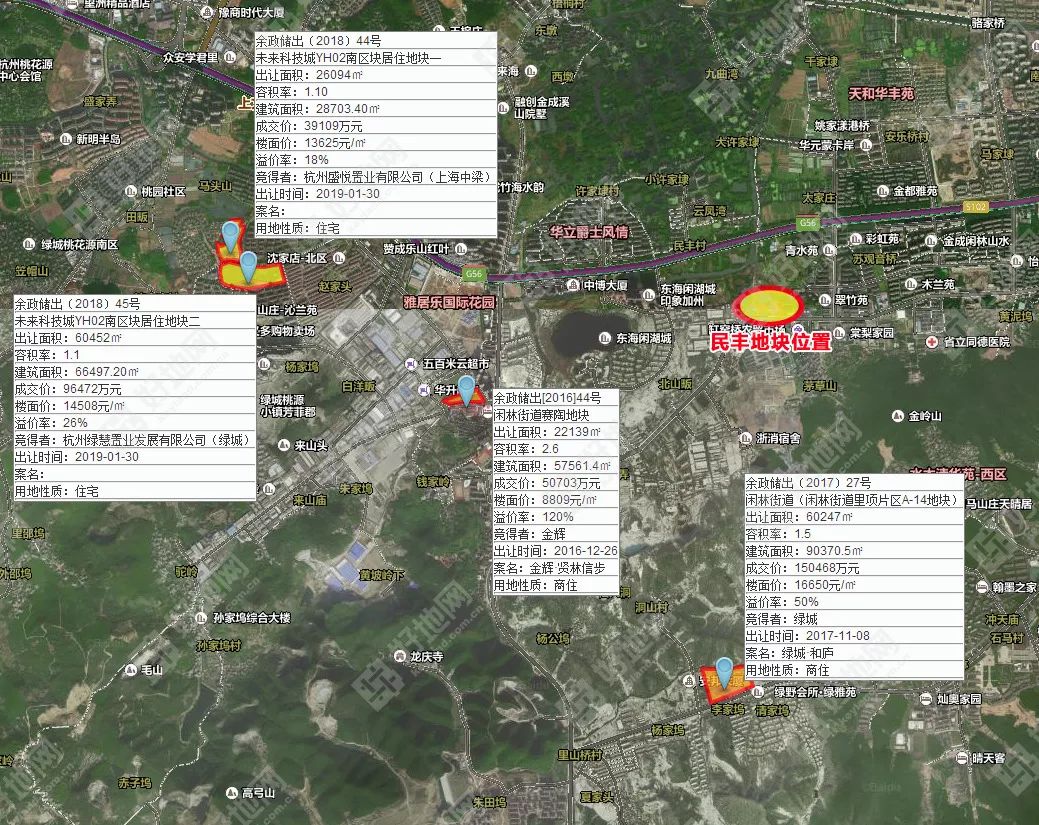Click the red label 雅居乐国际花园

tap(449, 302)
